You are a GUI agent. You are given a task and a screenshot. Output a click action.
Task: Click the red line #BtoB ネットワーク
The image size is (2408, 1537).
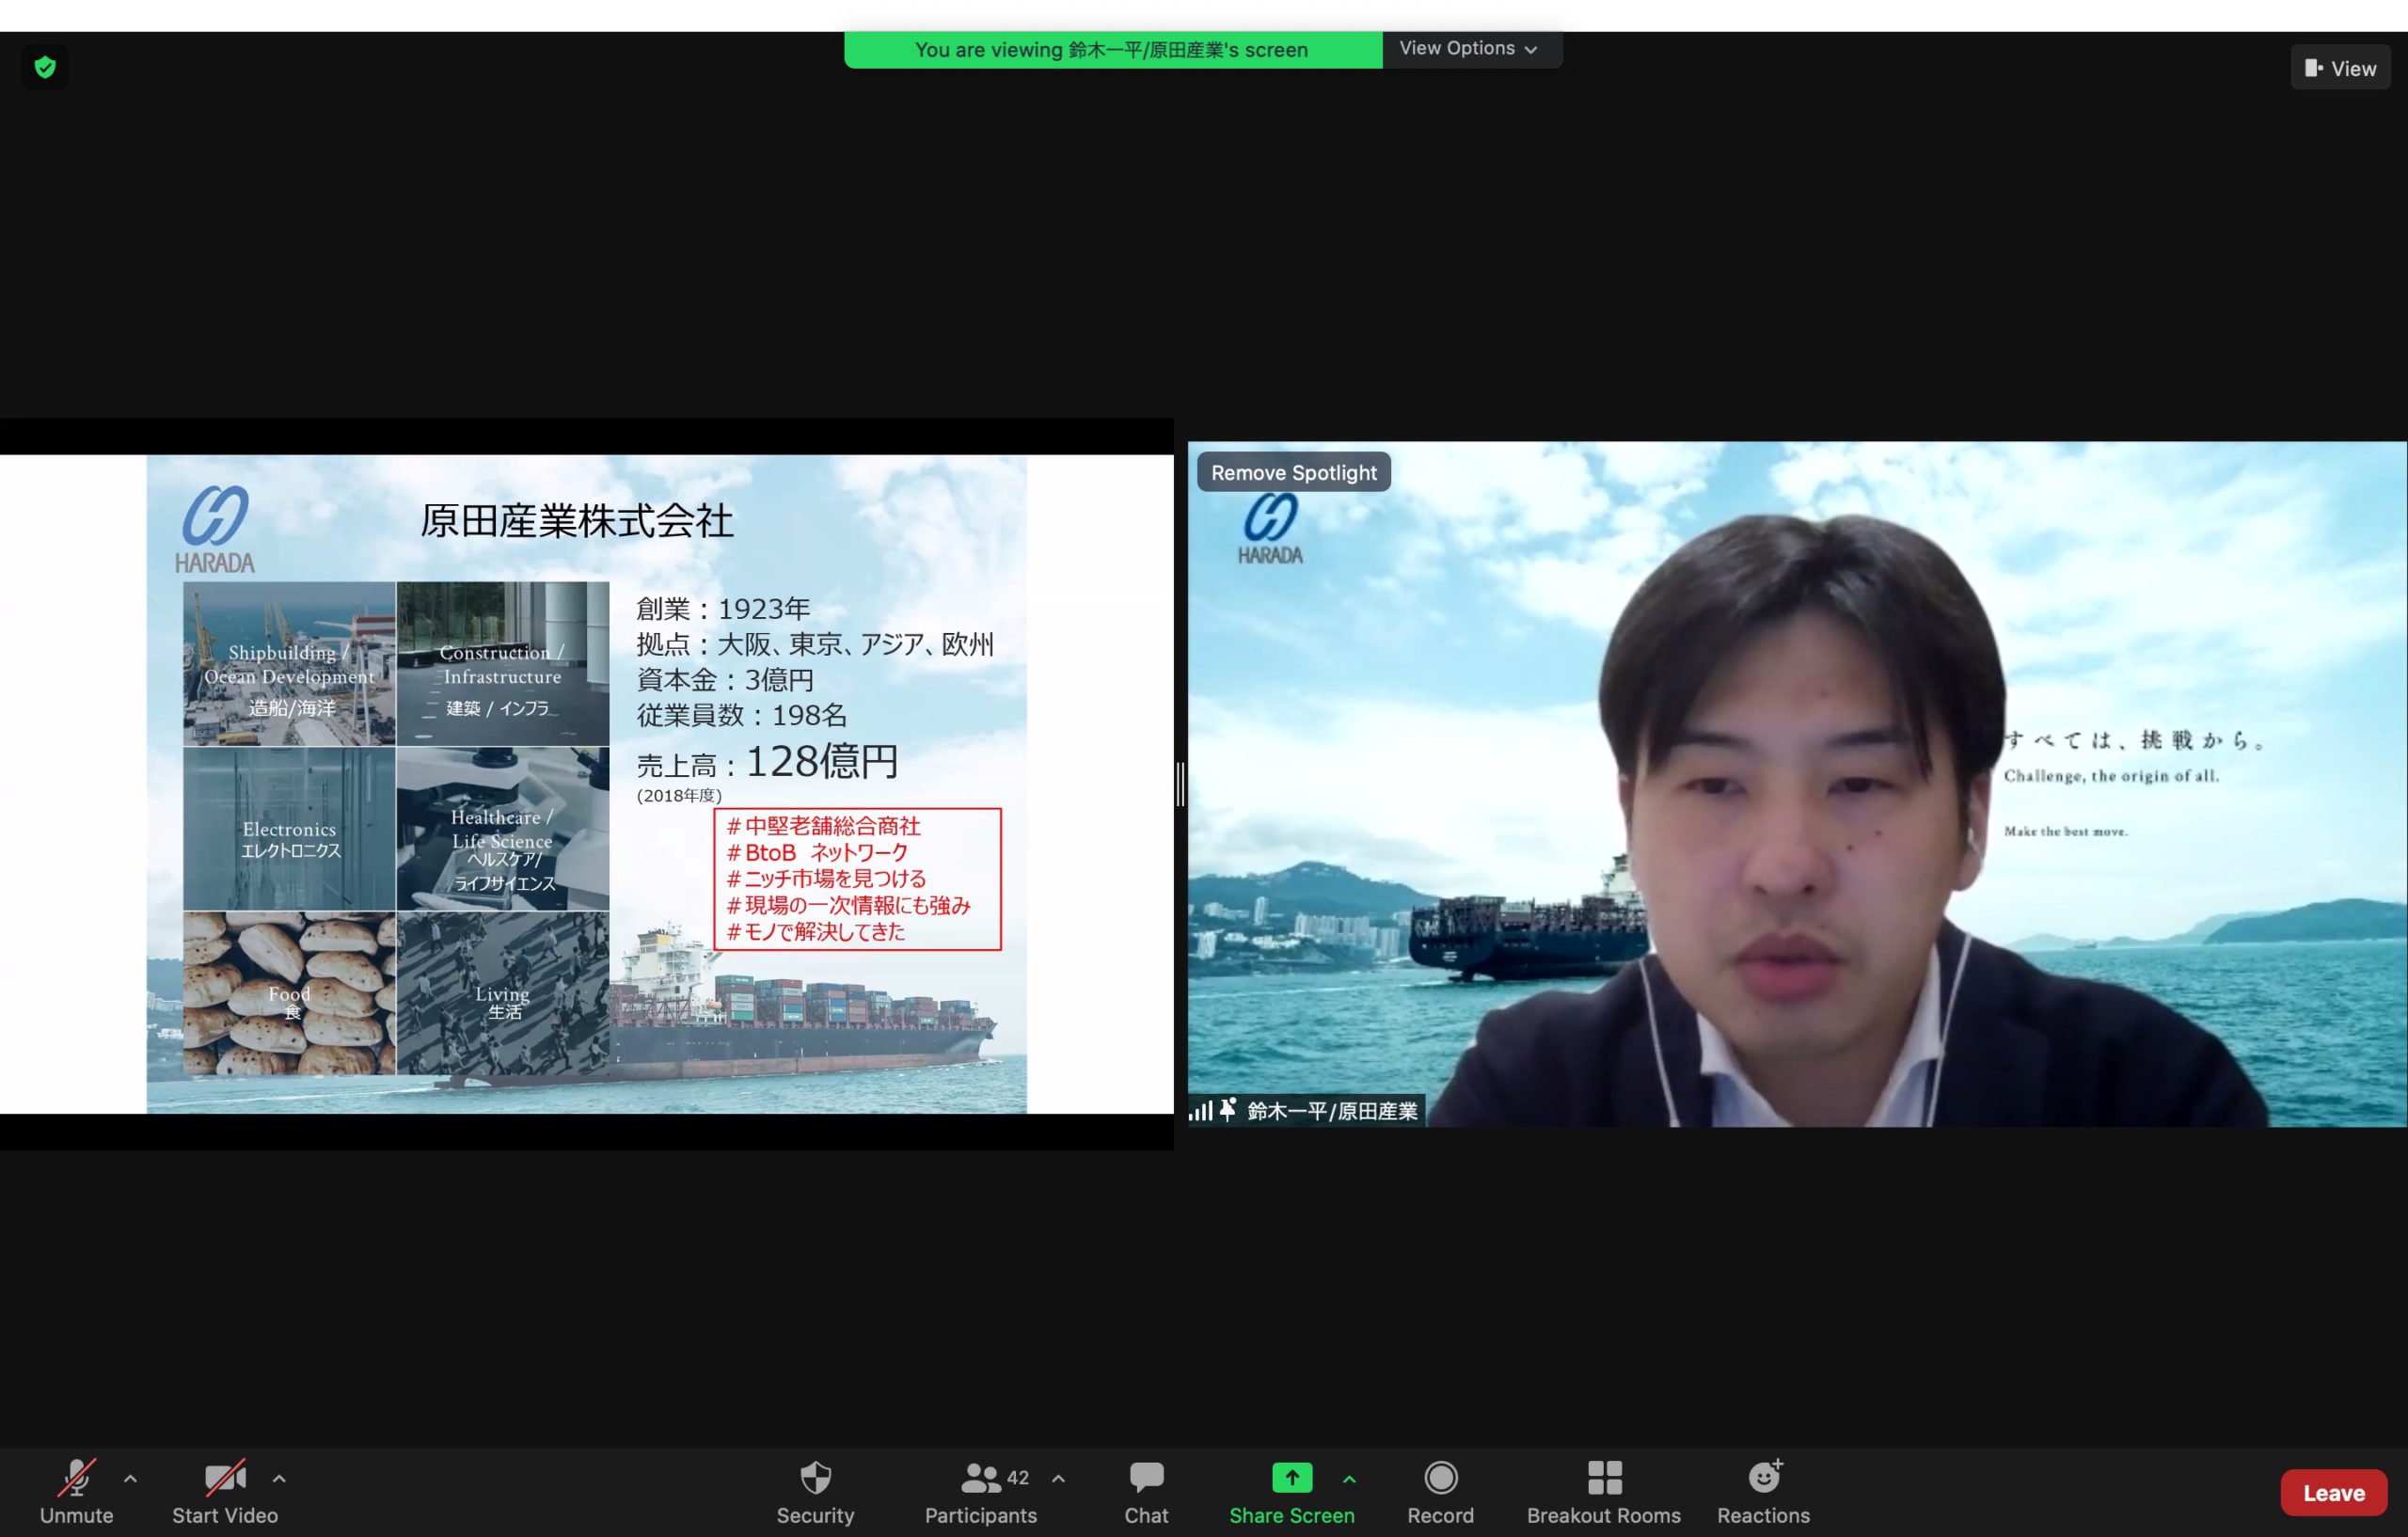(817, 852)
